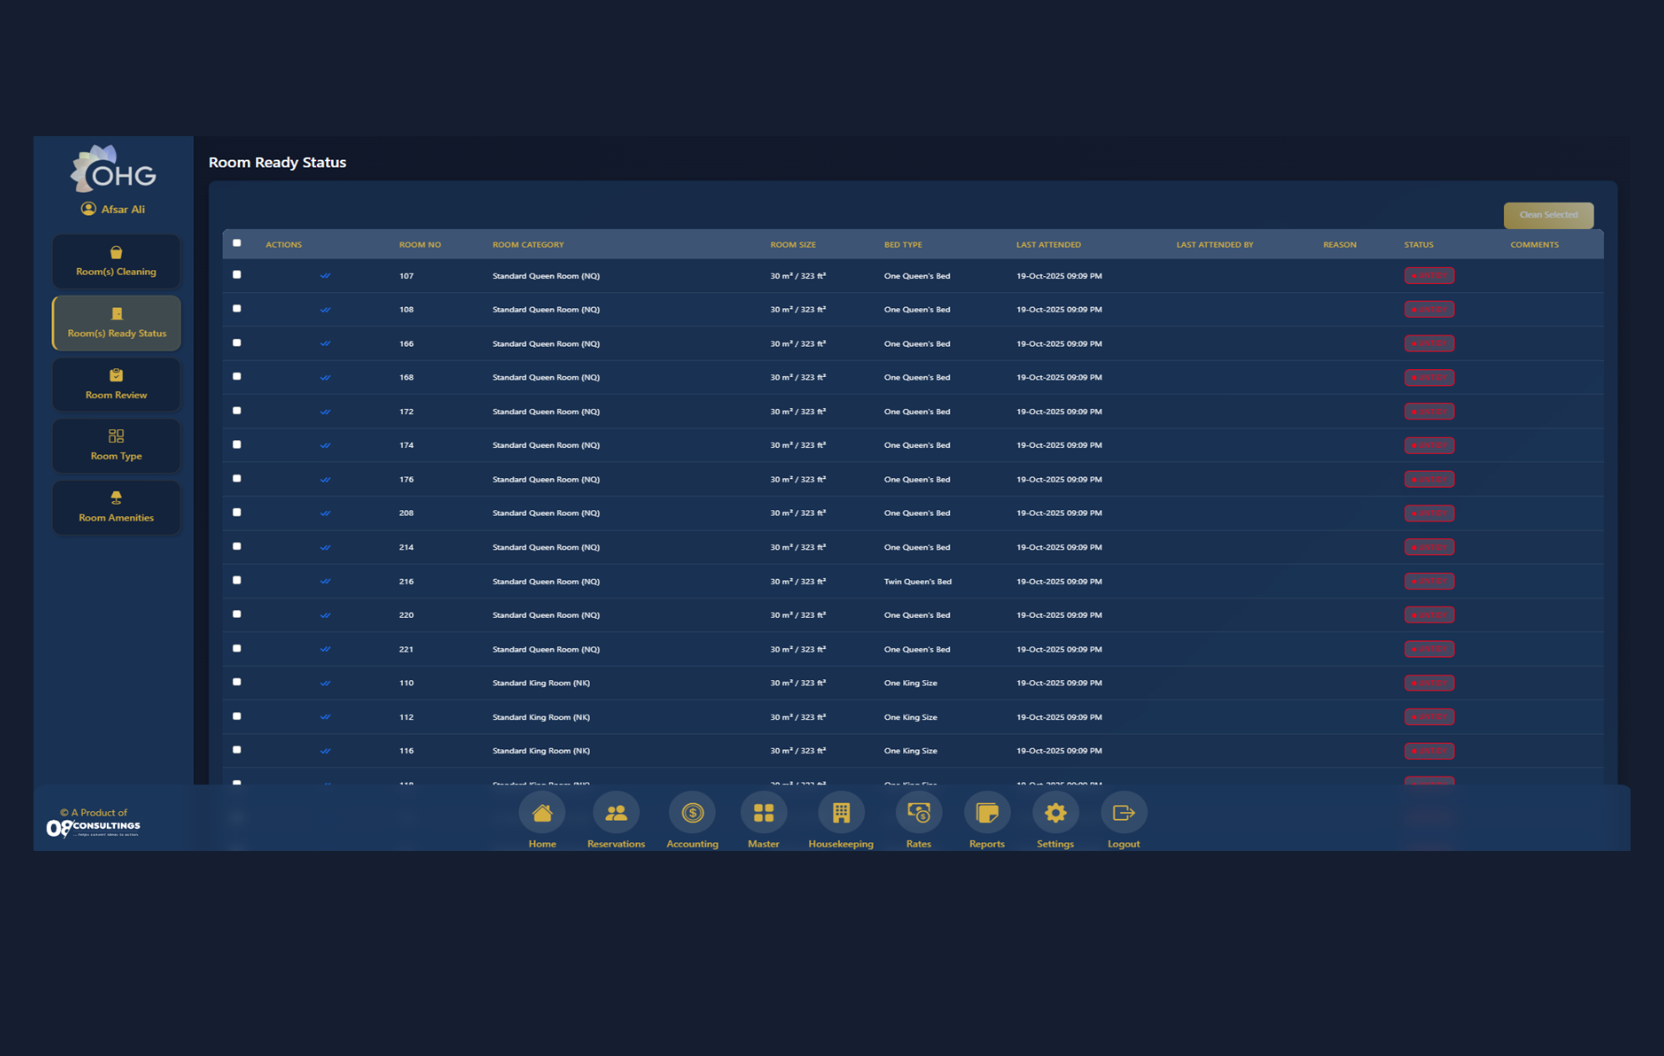Click the red status badge for room 172
The width and height of the screenshot is (1664, 1056).
click(x=1429, y=412)
